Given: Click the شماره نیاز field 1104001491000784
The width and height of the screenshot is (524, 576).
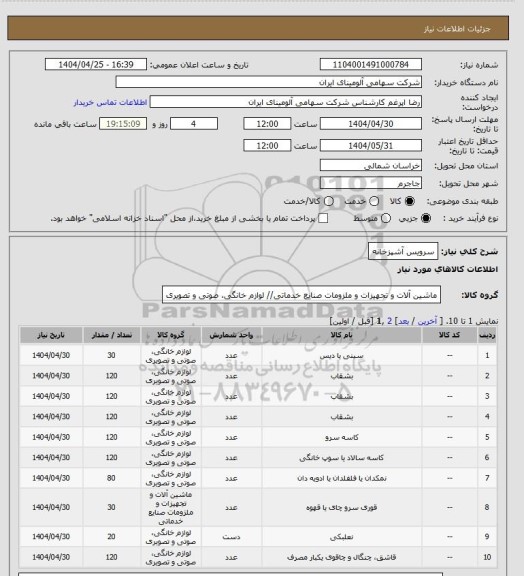Looking at the screenshot, I should [x=370, y=64].
